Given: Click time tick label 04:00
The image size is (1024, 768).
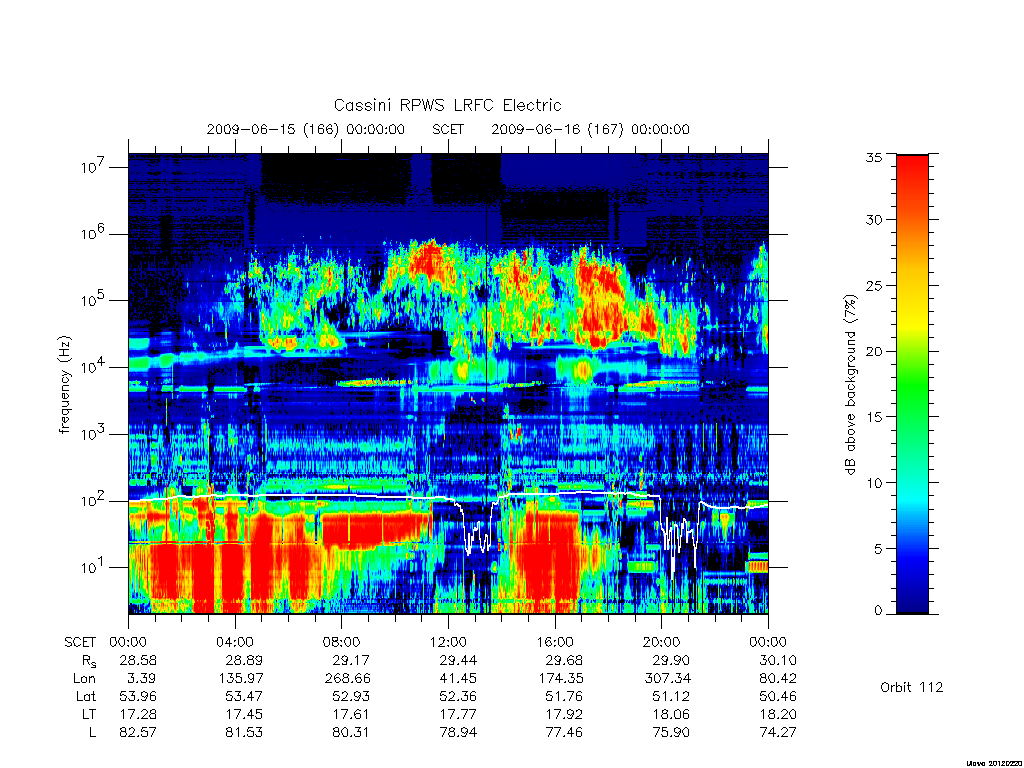Looking at the screenshot, I should 235,643.
